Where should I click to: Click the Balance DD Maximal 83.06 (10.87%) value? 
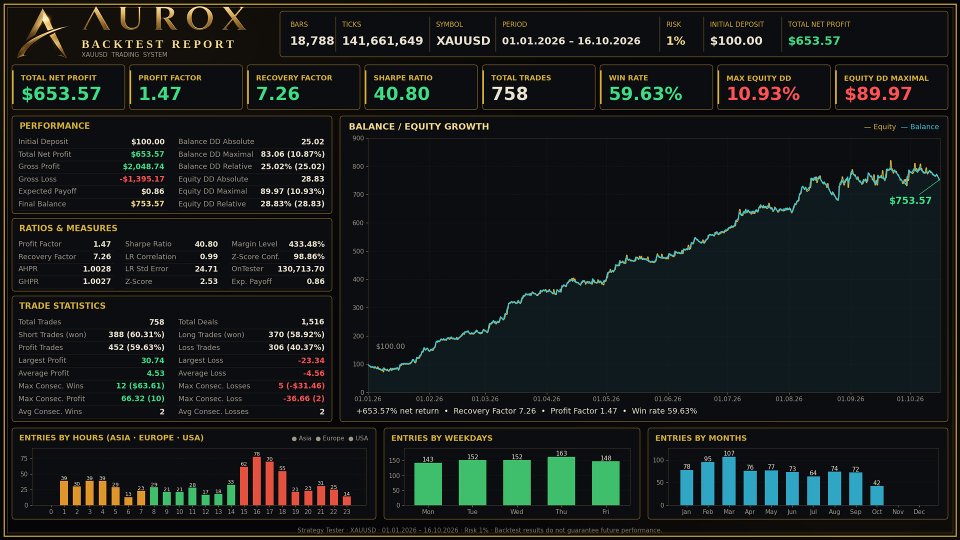[x=293, y=154]
